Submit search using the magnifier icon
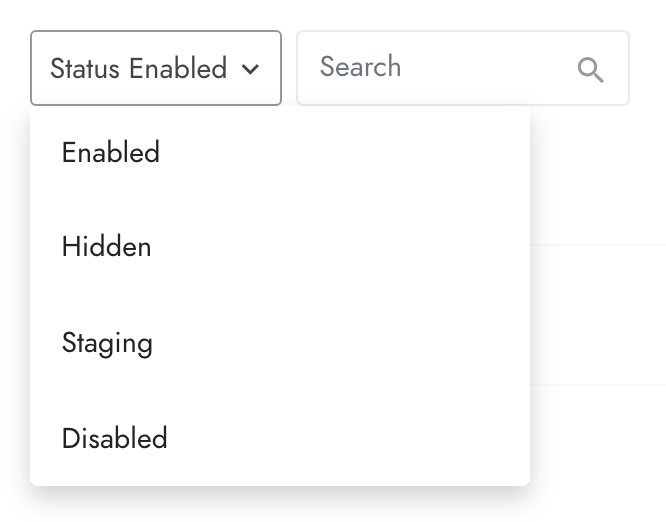The width and height of the screenshot is (666, 522). coord(590,71)
